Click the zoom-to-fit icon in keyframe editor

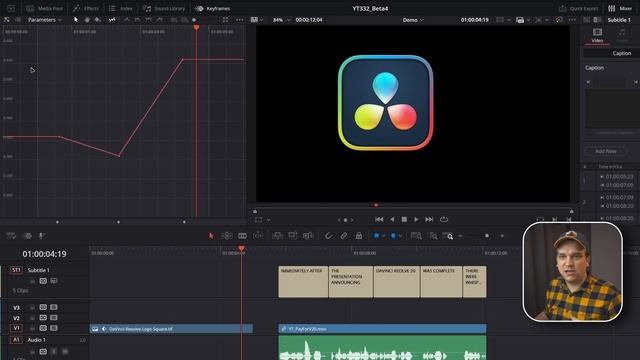225,20
